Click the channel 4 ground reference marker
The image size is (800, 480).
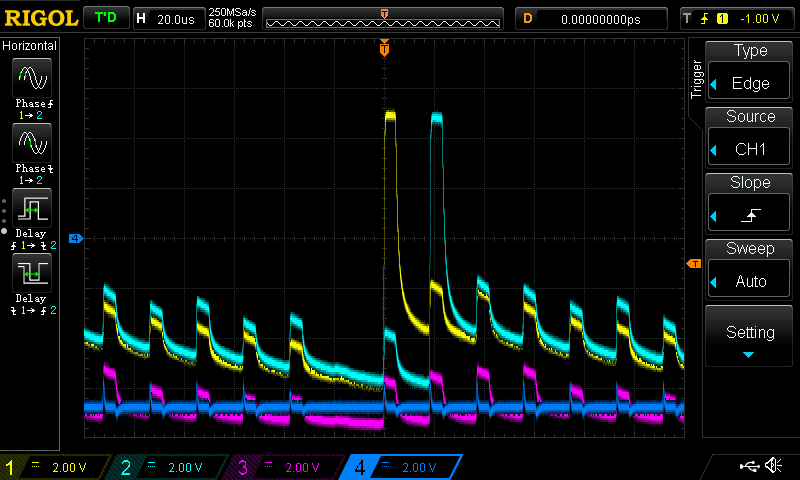(76, 238)
